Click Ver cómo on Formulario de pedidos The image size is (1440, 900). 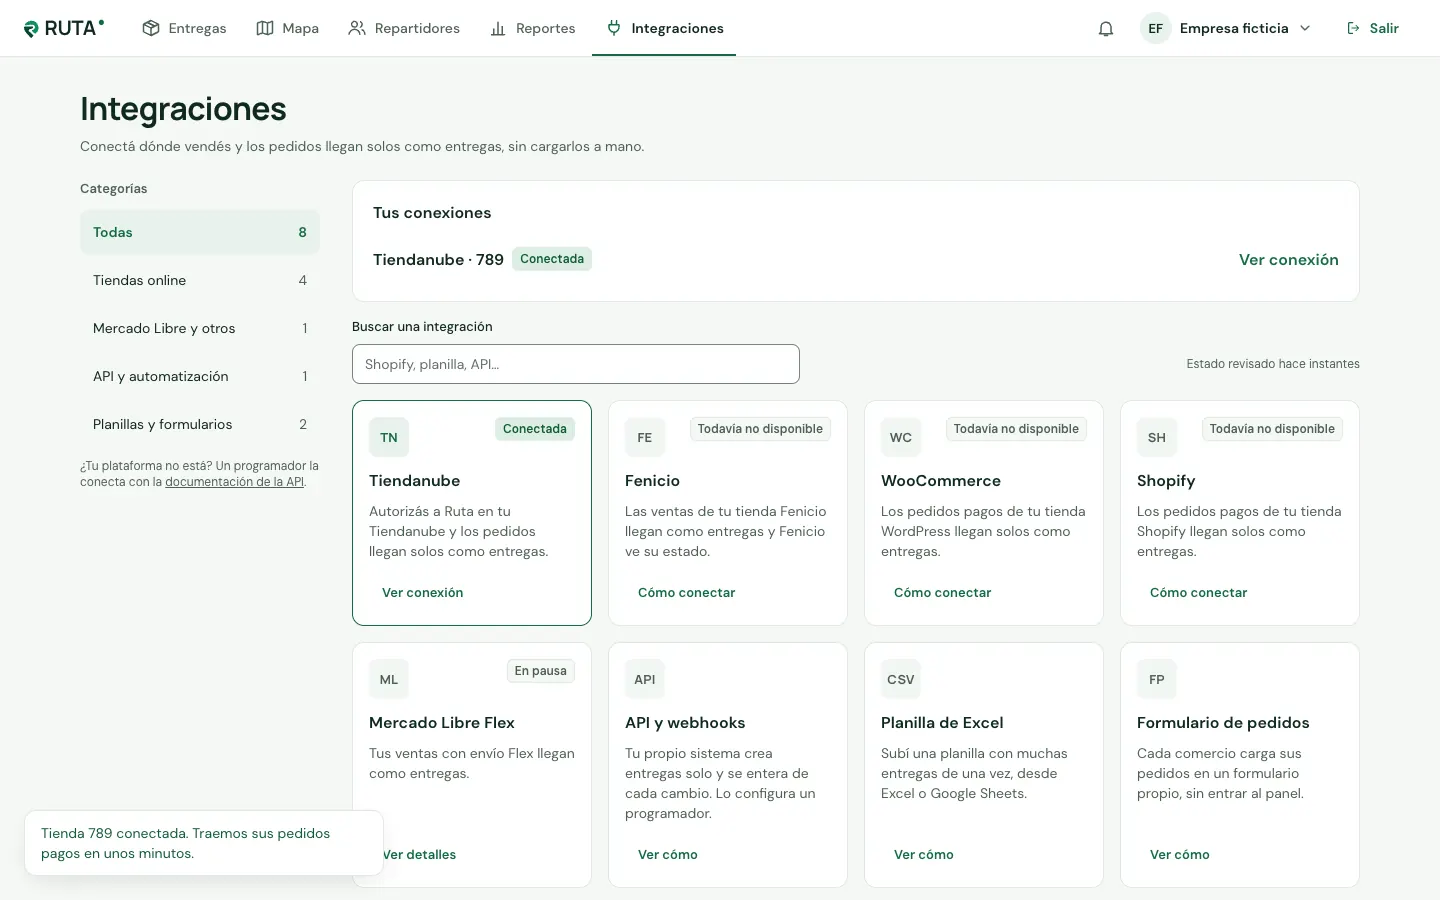pos(1179,855)
